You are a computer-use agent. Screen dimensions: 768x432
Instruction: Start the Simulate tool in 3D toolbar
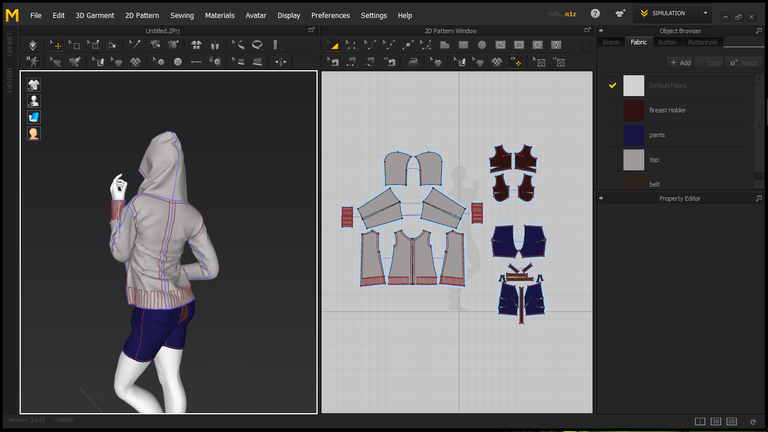pyautogui.click(x=32, y=45)
